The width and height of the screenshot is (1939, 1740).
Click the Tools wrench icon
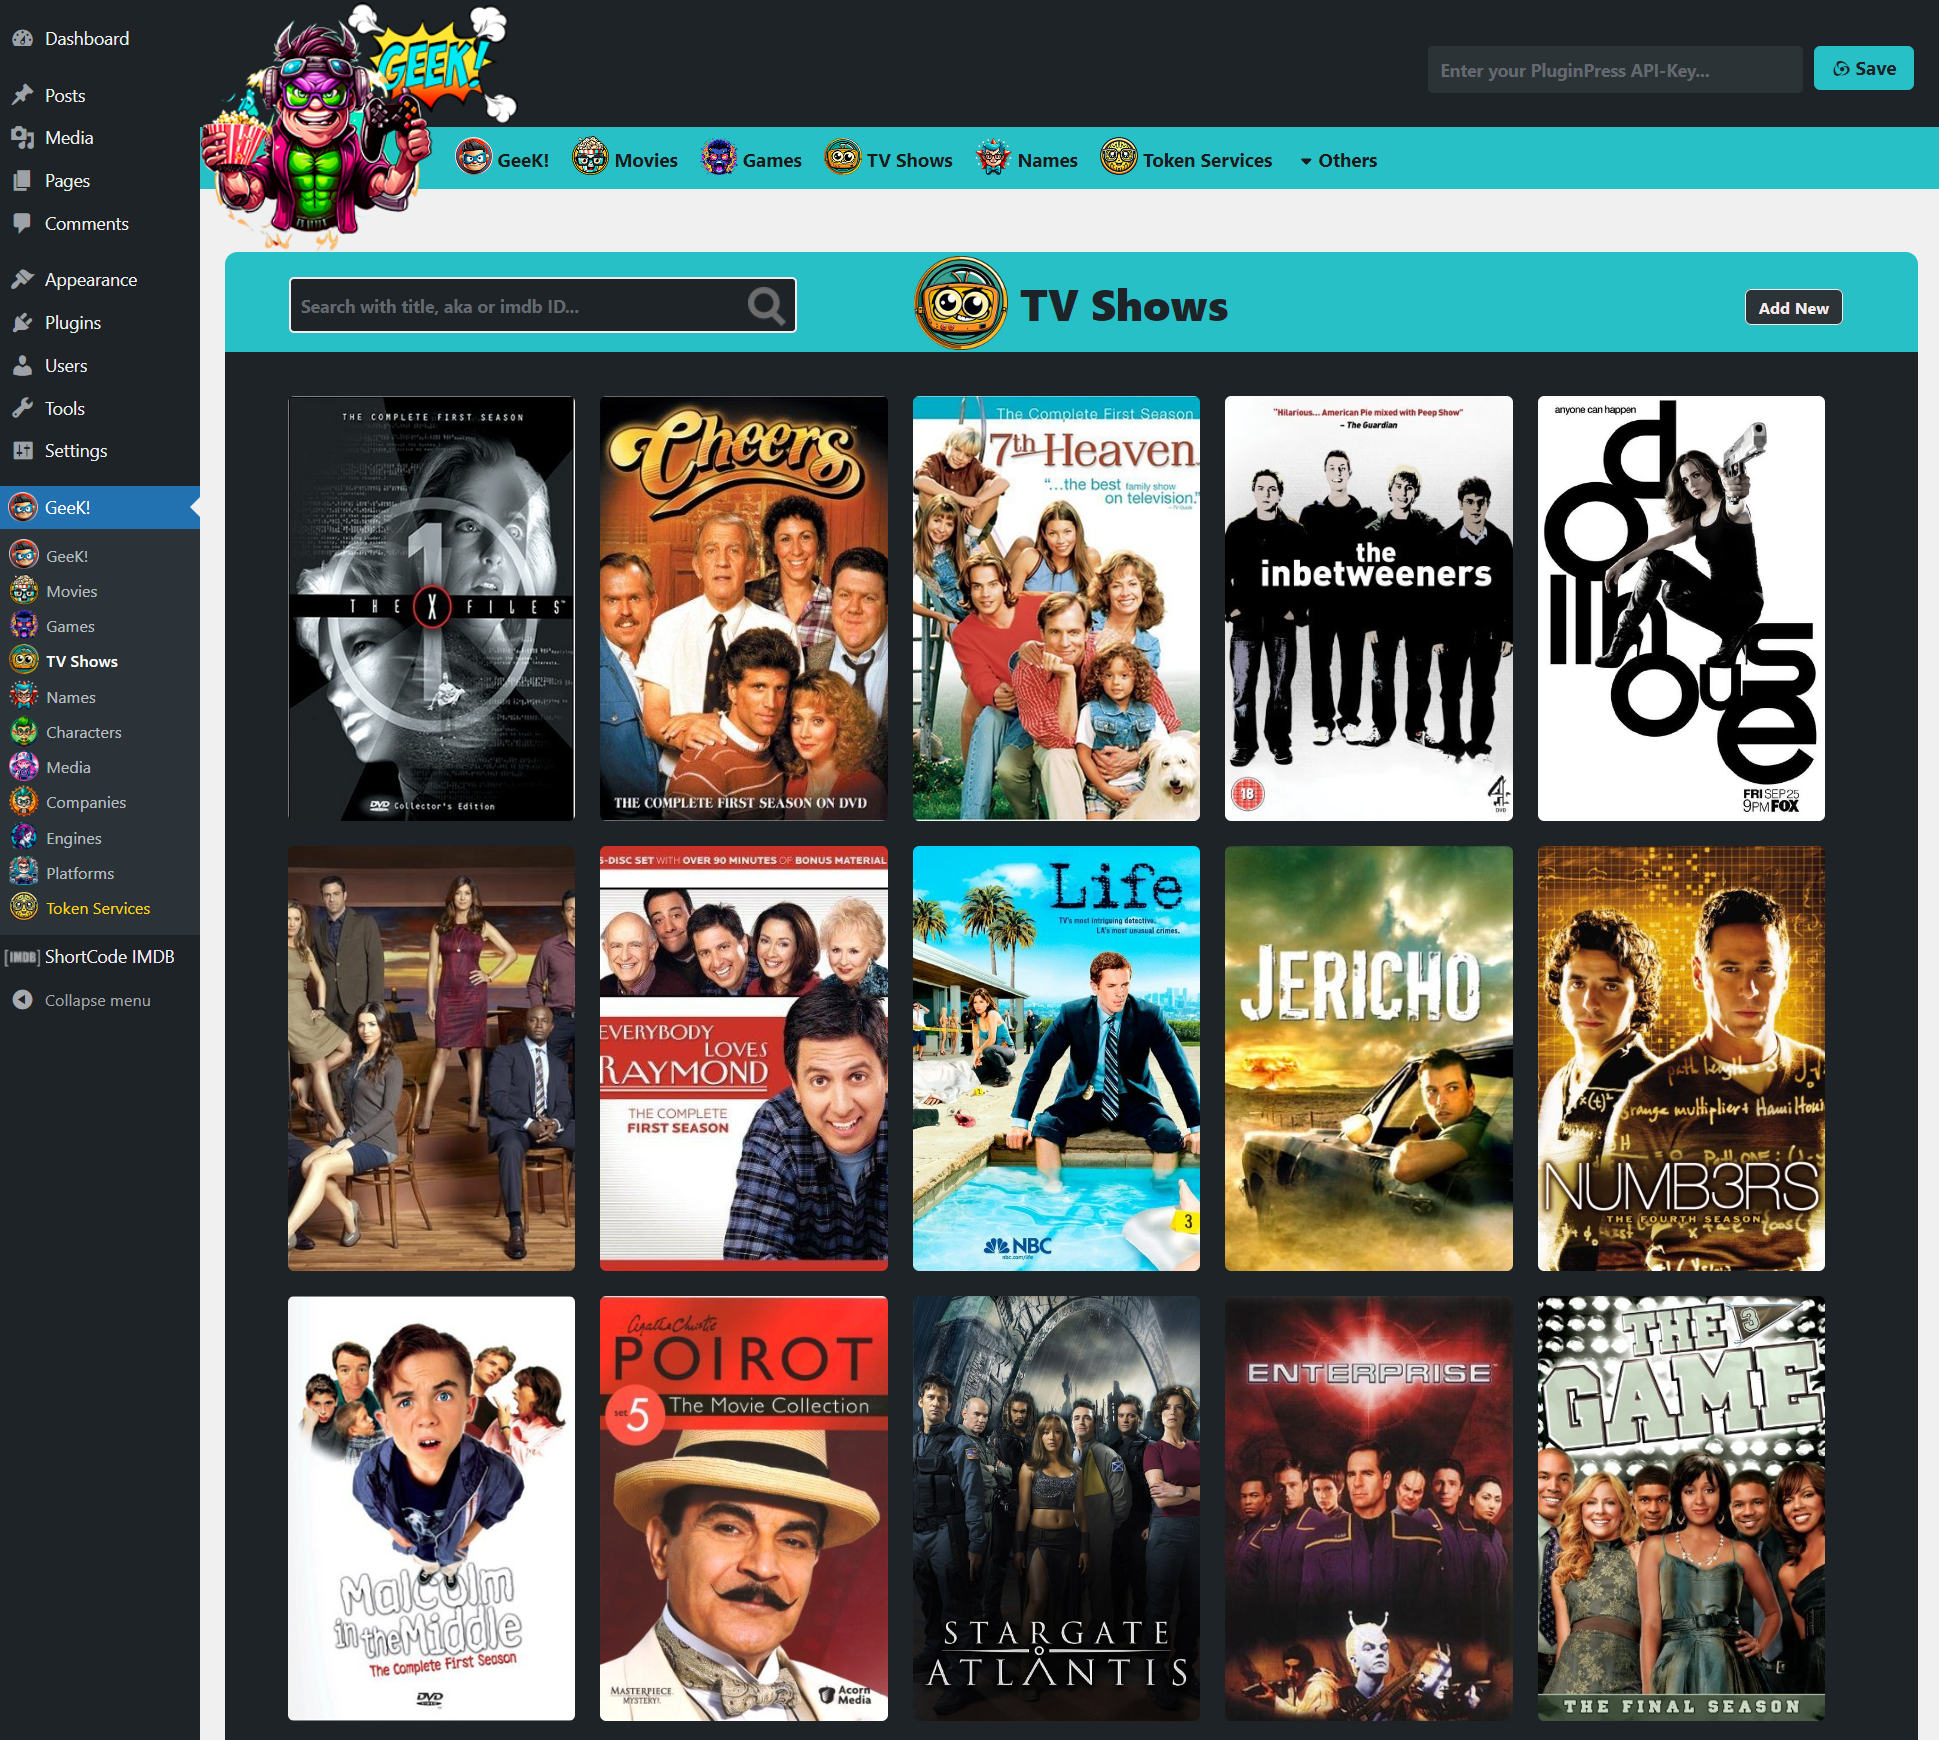[x=22, y=409]
